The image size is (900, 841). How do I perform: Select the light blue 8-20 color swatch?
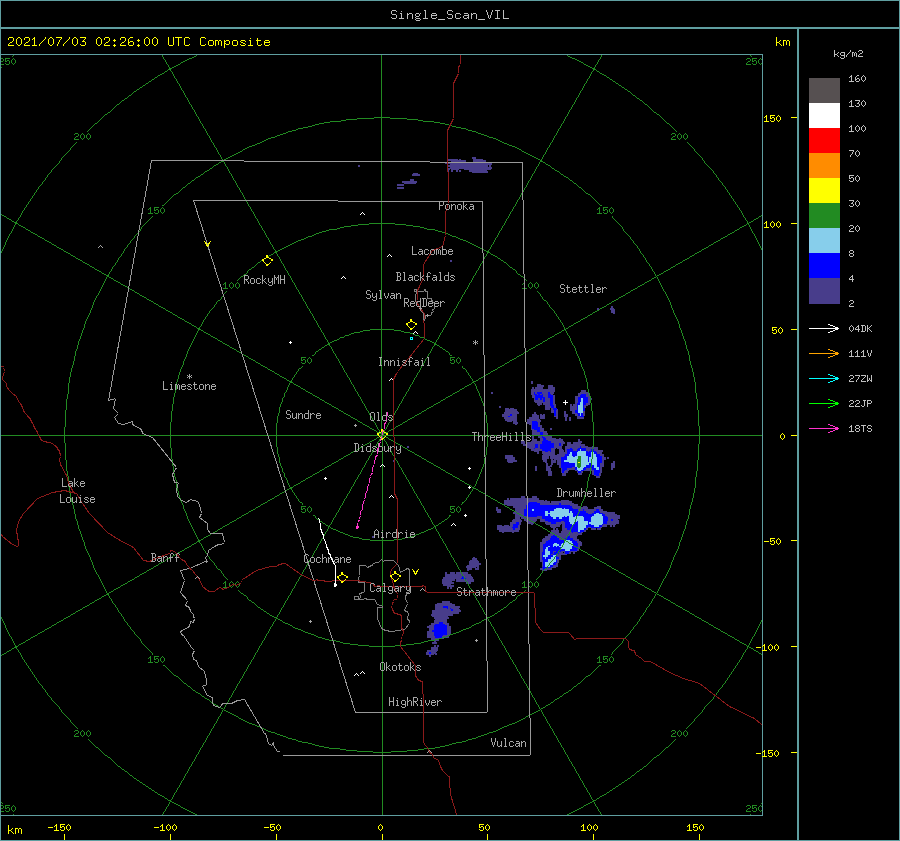coord(824,241)
